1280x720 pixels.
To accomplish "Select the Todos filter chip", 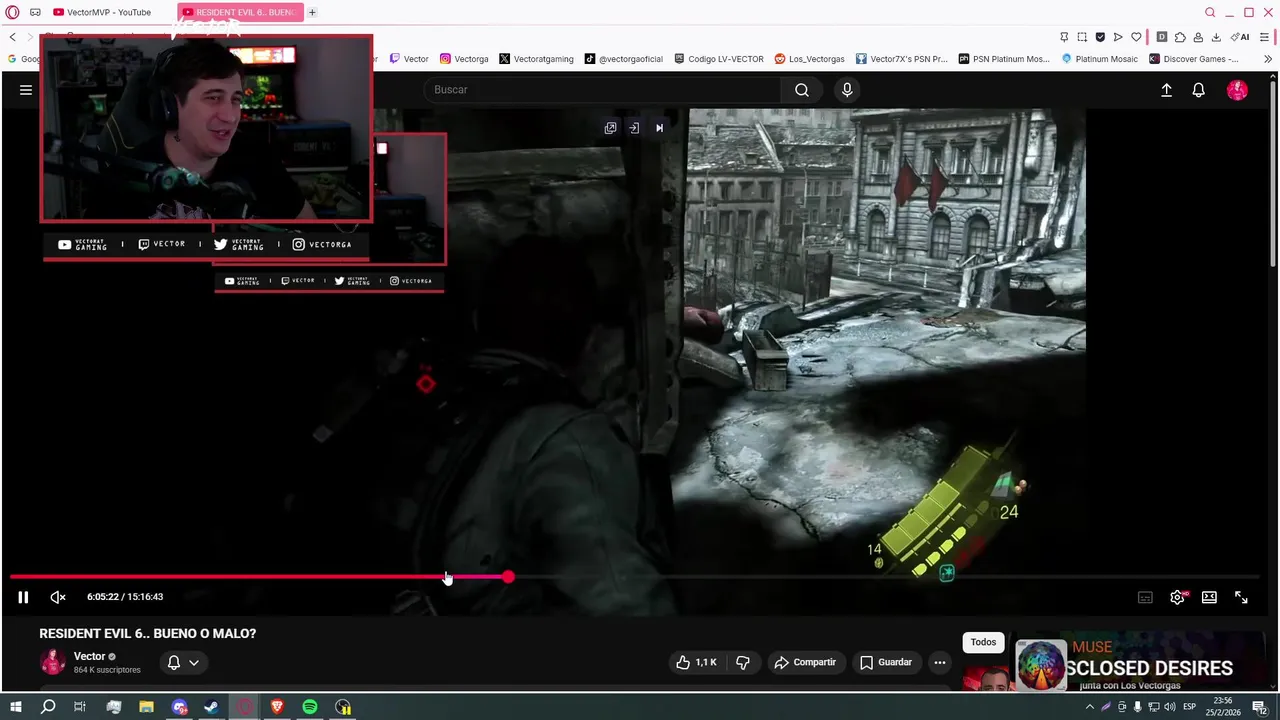I will coord(983,642).
